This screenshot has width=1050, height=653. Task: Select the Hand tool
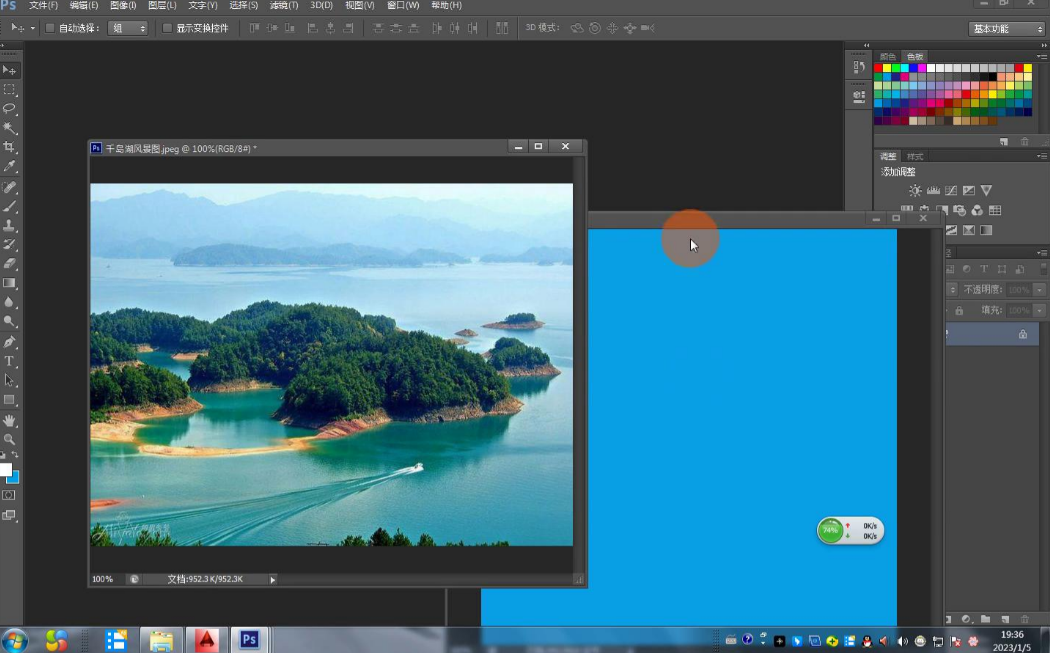9,421
